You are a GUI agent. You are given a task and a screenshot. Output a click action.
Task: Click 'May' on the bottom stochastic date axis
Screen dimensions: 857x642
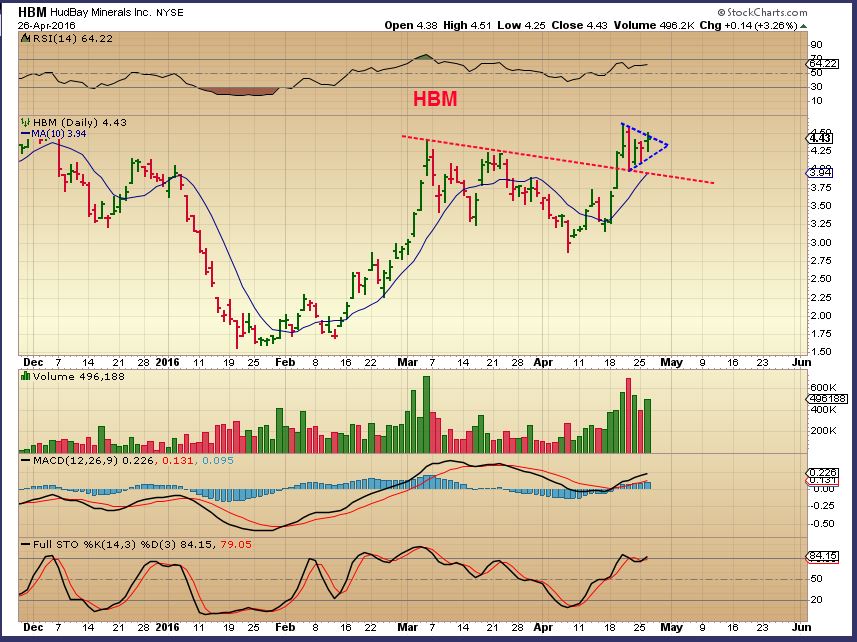click(x=672, y=627)
